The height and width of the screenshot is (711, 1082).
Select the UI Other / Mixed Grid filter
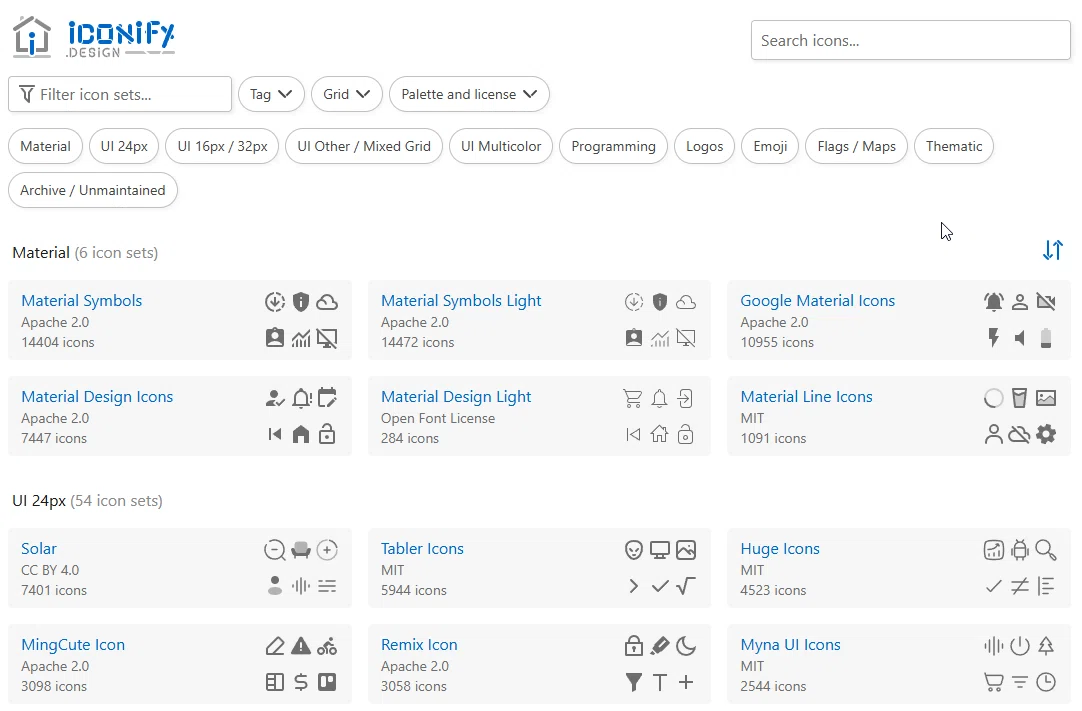[x=364, y=146]
